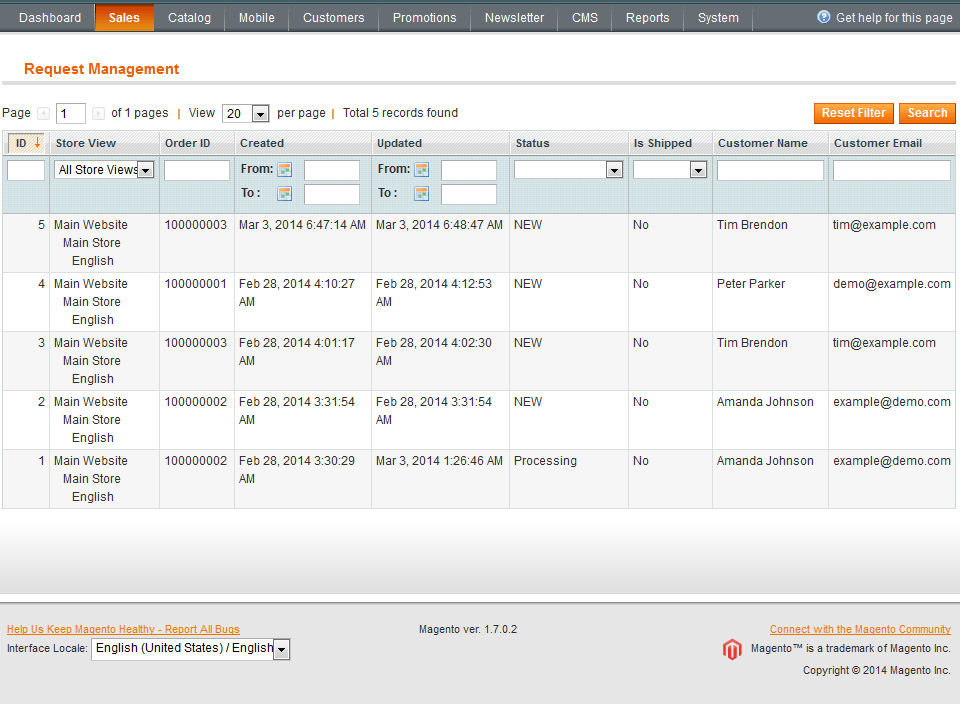Click the Magento logo icon in footer
Viewport: 960px width, 704px height.
pos(732,650)
